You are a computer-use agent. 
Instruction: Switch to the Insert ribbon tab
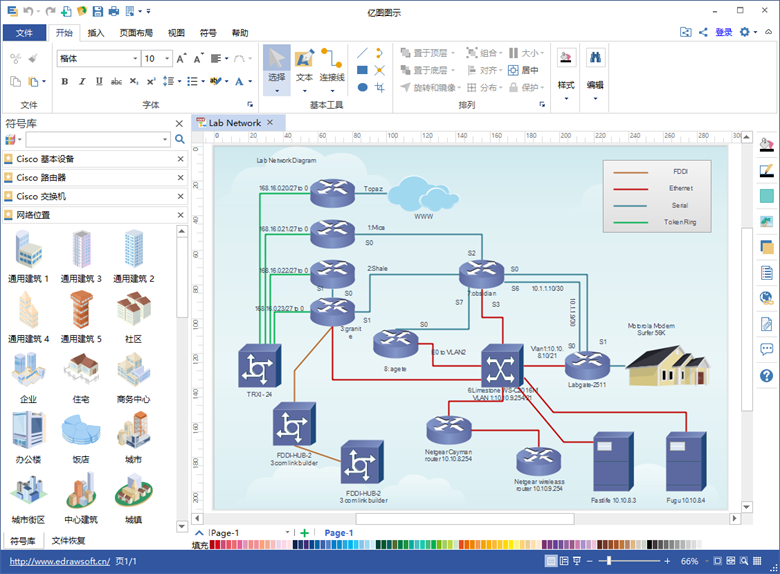pyautogui.click(x=96, y=33)
